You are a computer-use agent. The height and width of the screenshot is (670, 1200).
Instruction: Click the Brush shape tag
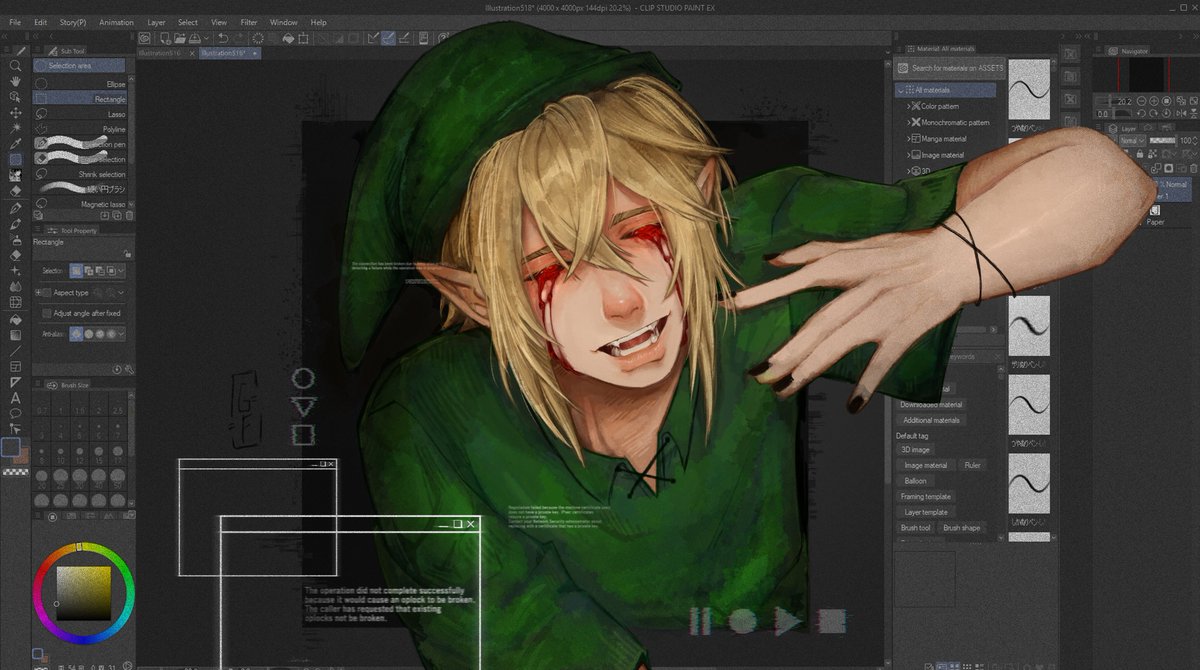click(961, 527)
